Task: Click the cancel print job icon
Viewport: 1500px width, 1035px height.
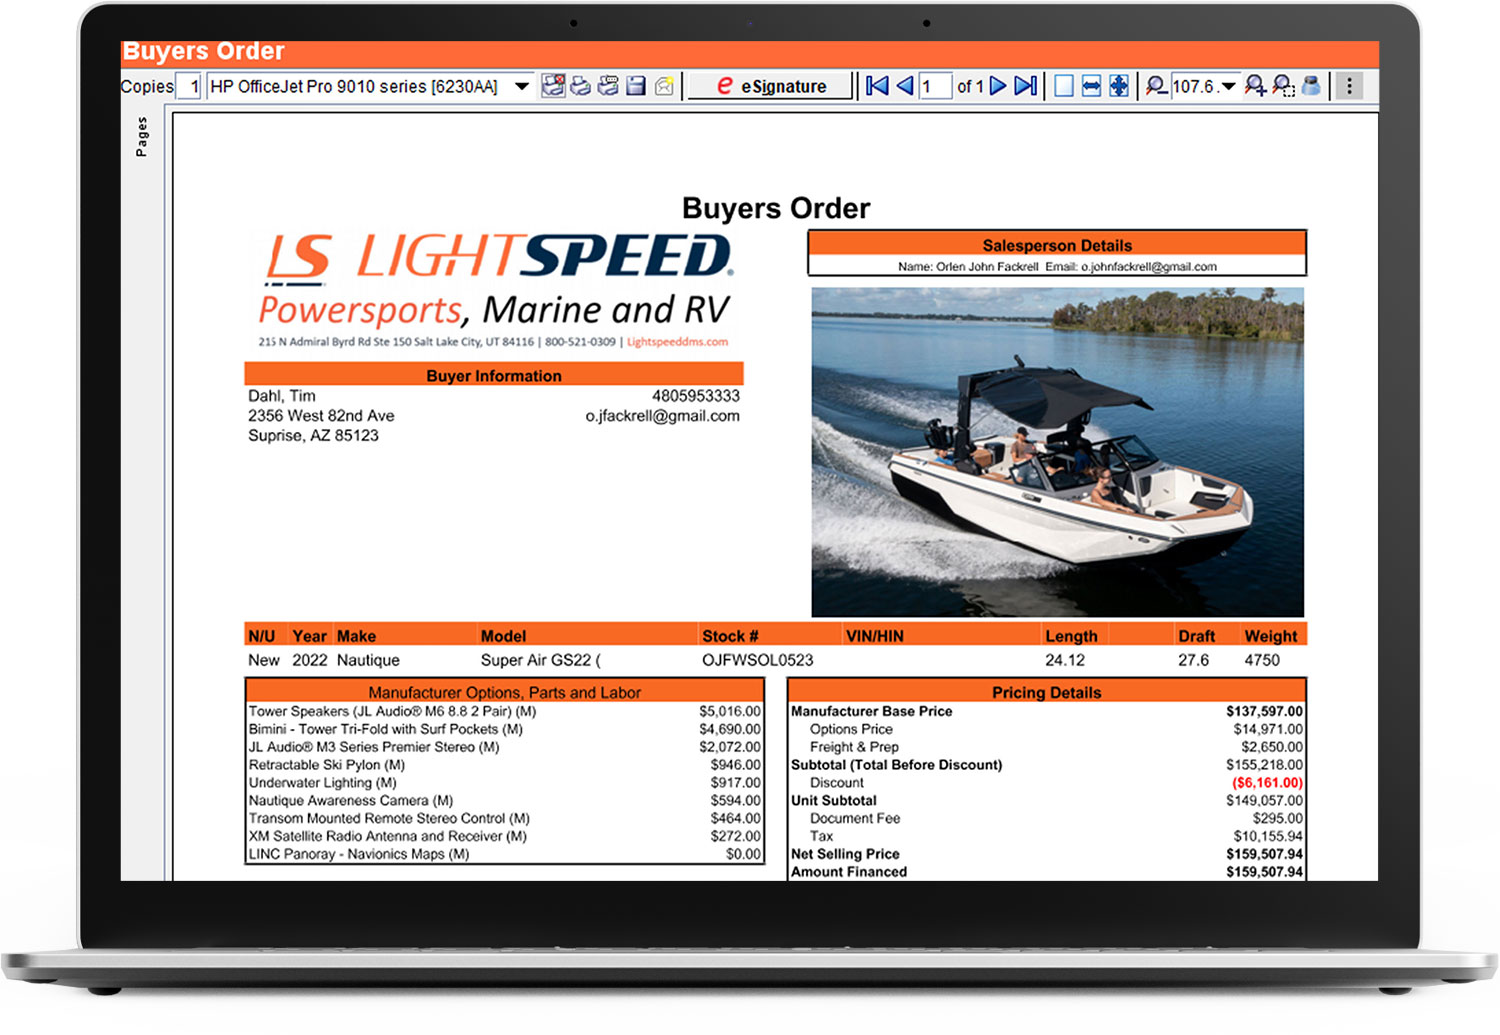Action: (x=553, y=86)
